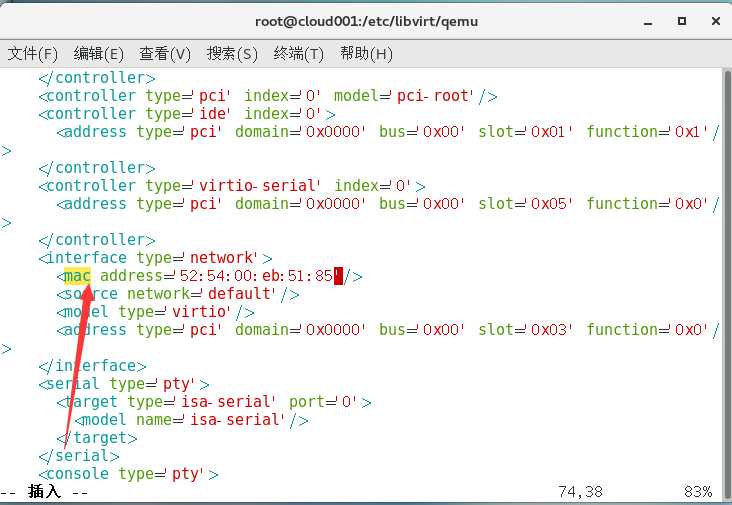Screen dimensions: 732x505
Task: Click the -- 插入 -- mode indicator
Action: [x=44, y=491]
